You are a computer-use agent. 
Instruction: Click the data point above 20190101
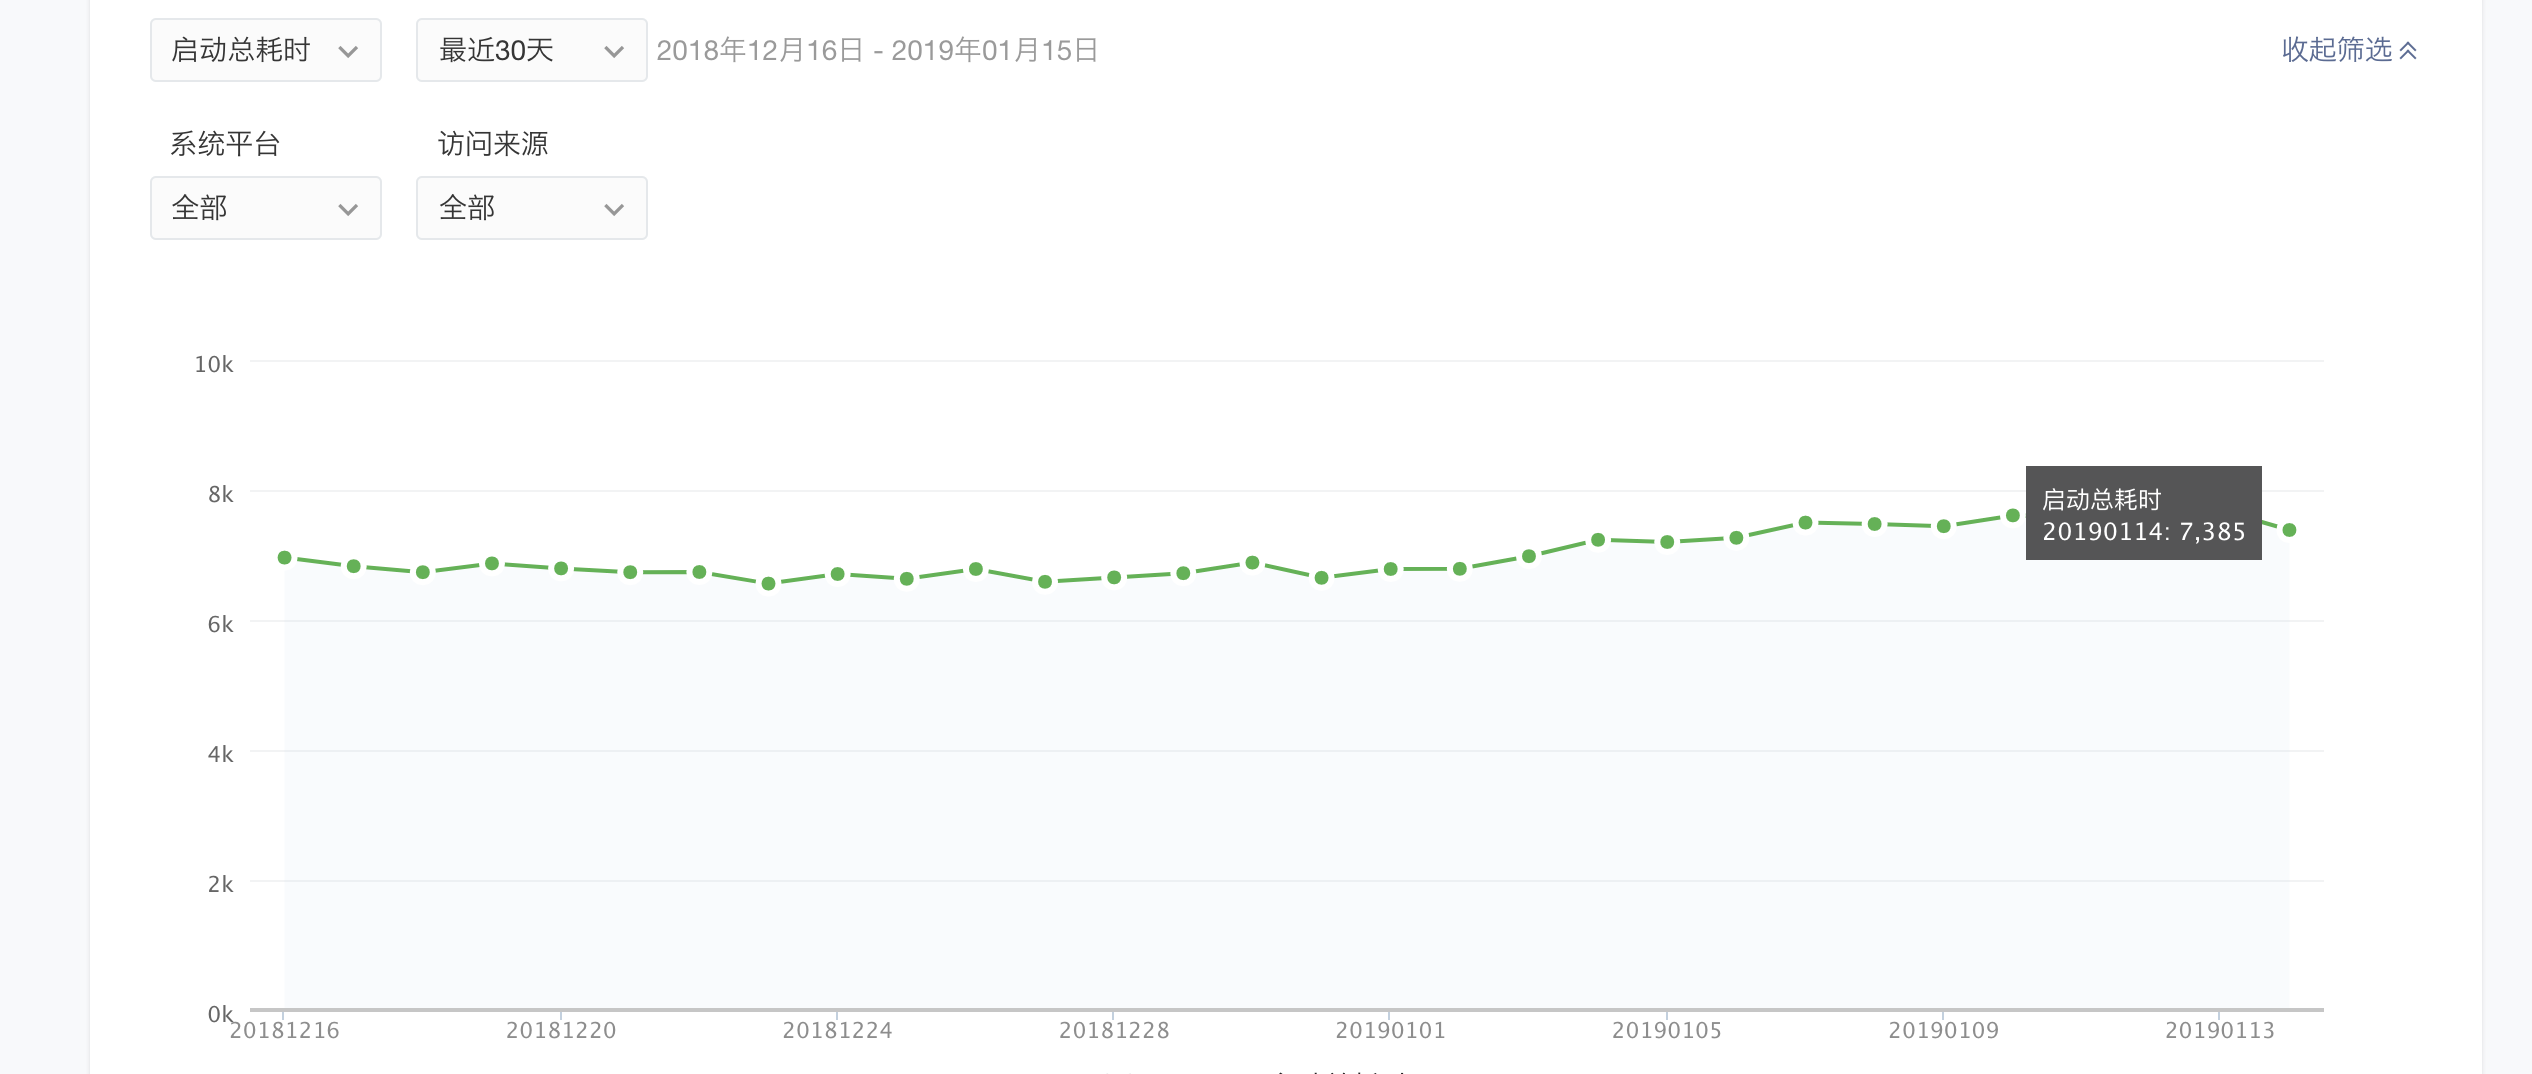pos(1390,569)
